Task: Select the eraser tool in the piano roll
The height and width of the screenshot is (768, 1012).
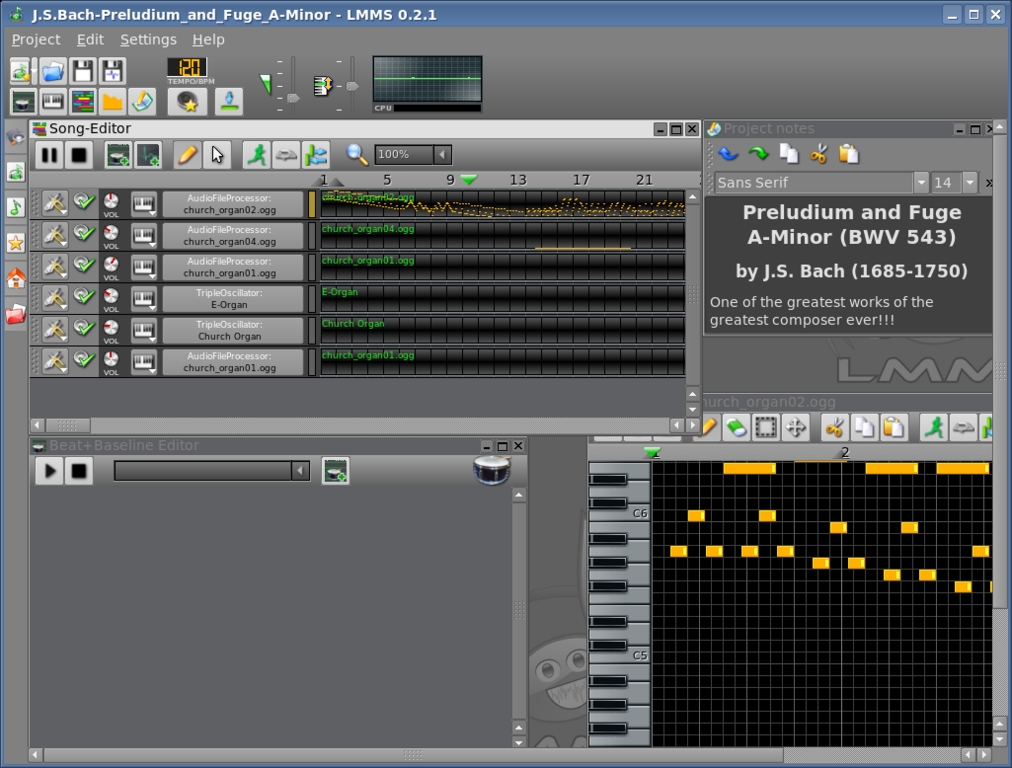Action: point(735,428)
